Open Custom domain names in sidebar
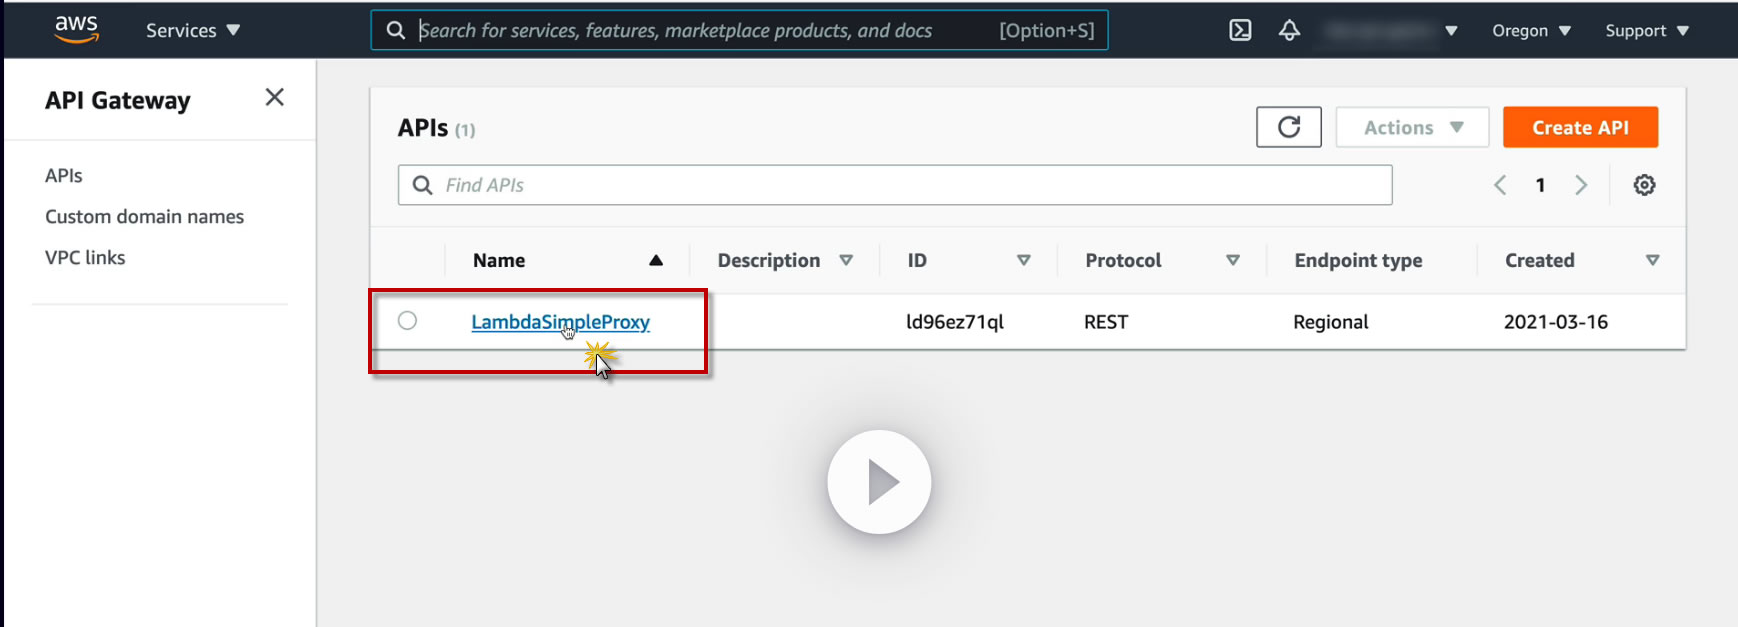This screenshot has width=1738, height=627. (144, 216)
